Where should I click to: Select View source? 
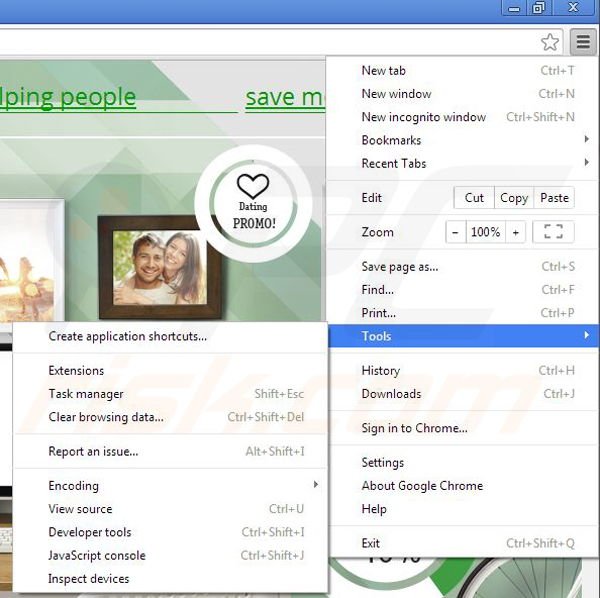click(x=170, y=509)
